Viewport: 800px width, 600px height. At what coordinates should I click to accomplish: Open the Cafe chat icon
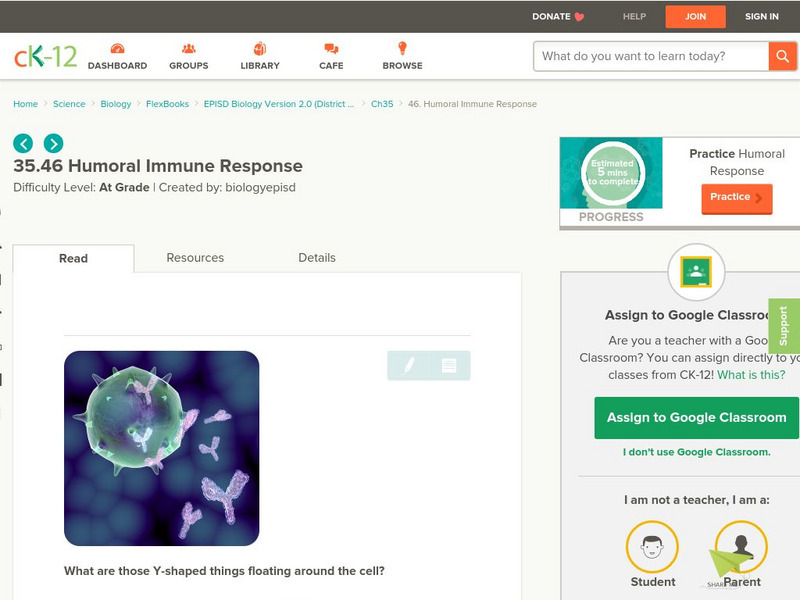(x=331, y=49)
